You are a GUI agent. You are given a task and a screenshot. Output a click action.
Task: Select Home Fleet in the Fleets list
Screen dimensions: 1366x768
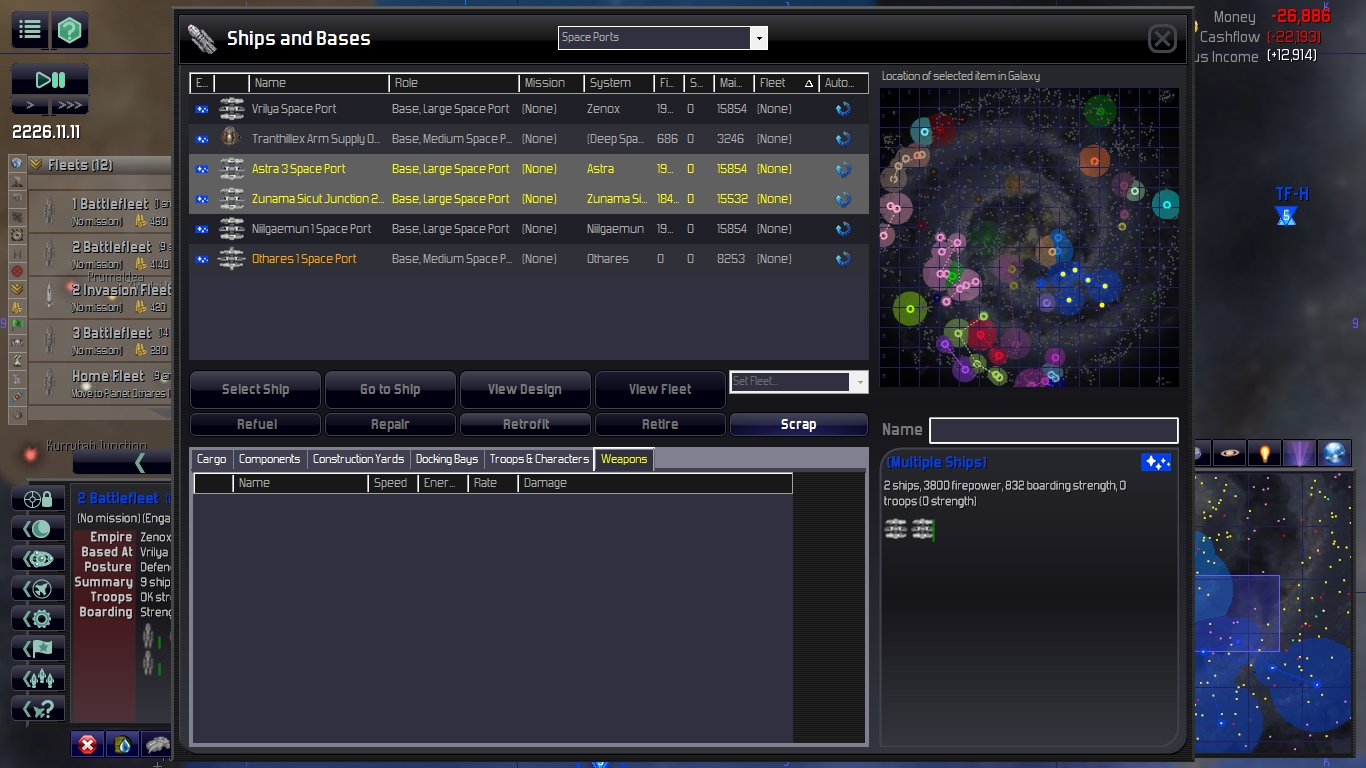[x=100, y=384]
